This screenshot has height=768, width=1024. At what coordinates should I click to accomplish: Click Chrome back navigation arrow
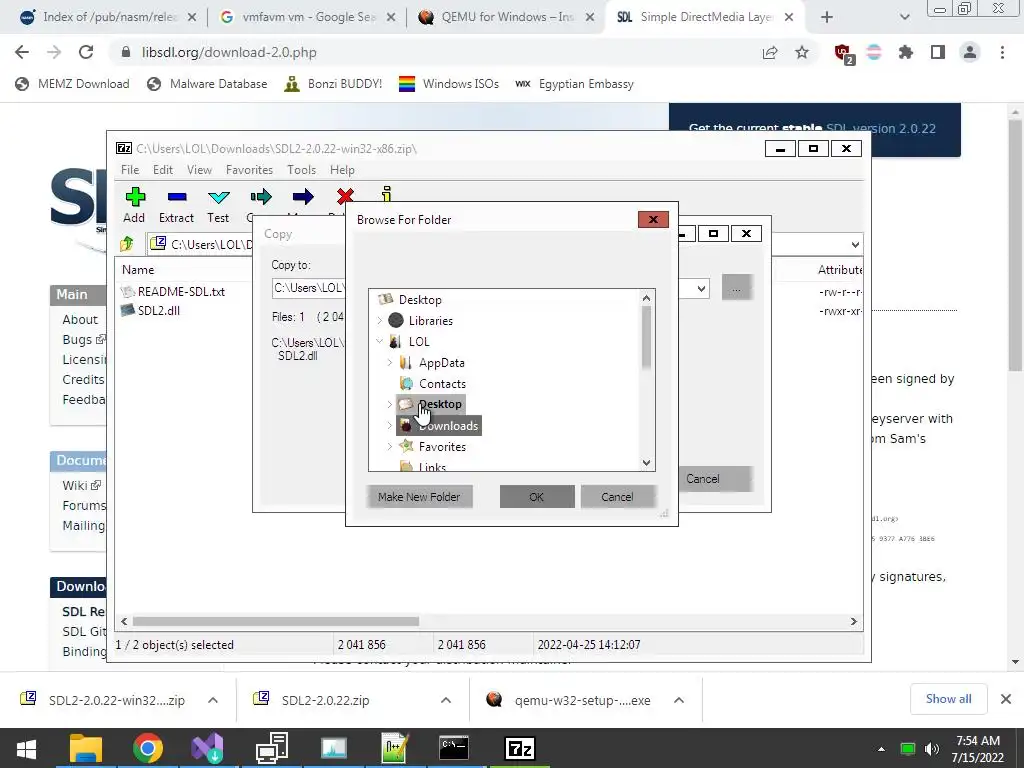point(22,52)
